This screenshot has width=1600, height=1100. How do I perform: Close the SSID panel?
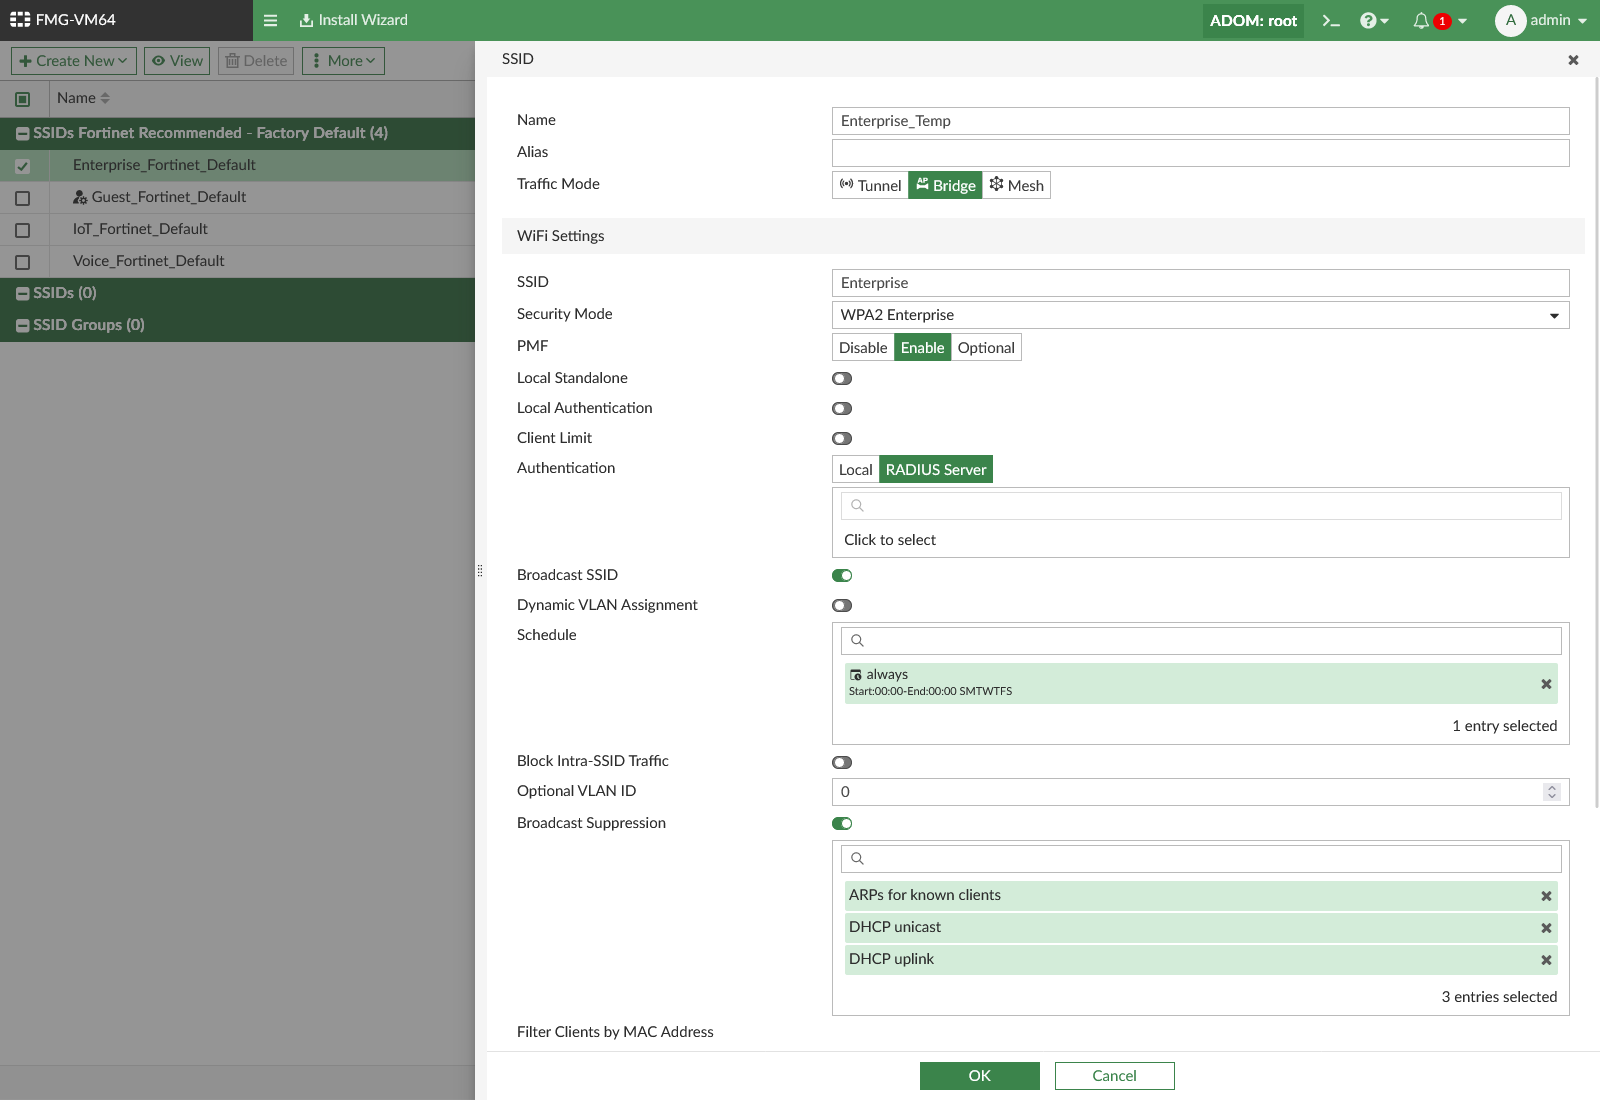(x=1573, y=60)
